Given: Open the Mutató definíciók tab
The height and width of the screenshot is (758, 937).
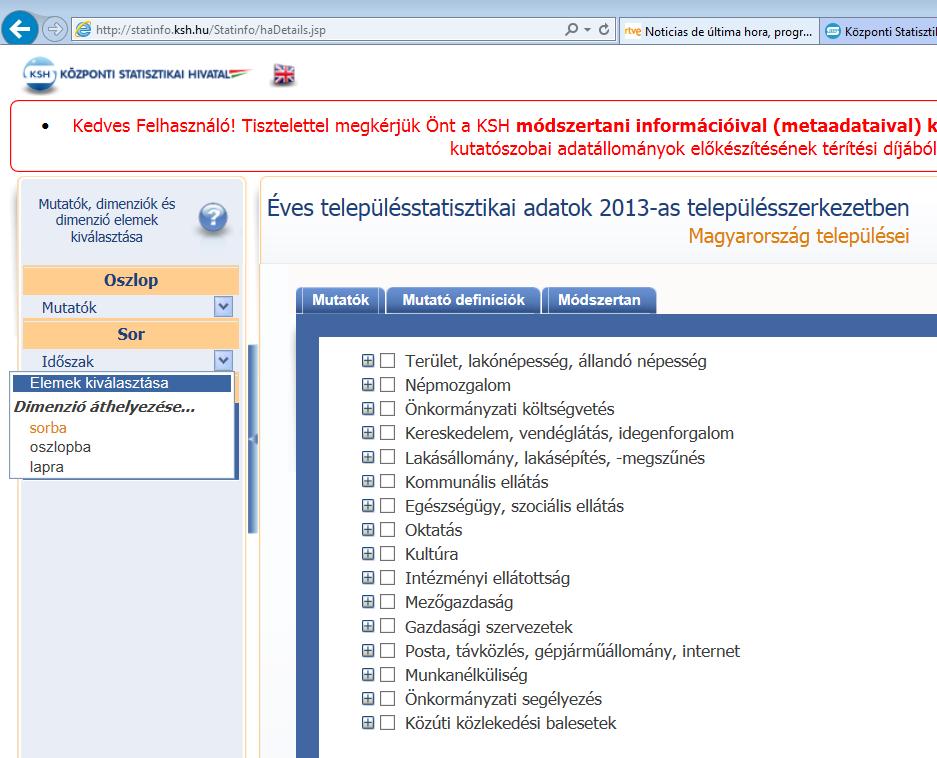Looking at the screenshot, I should tap(463, 299).
